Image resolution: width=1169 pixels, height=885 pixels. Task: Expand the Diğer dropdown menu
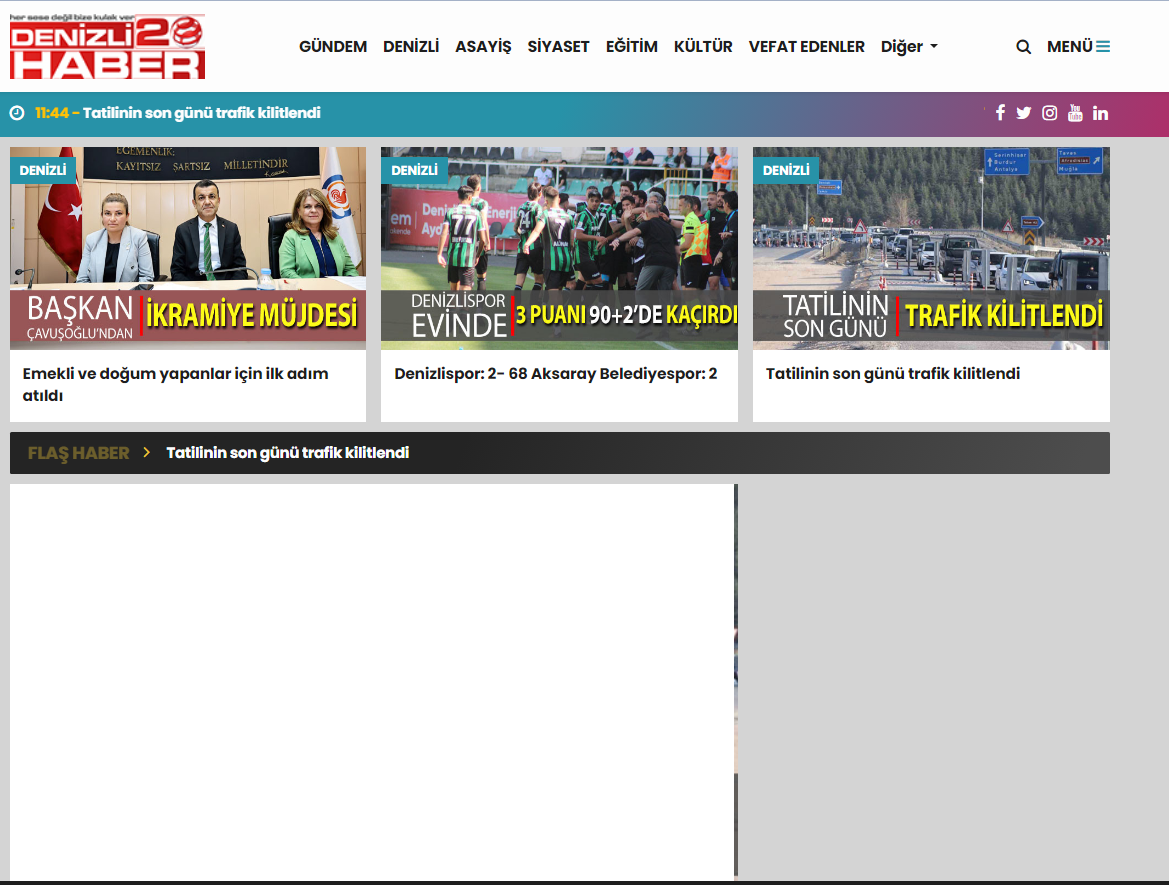pyautogui.click(x=909, y=46)
